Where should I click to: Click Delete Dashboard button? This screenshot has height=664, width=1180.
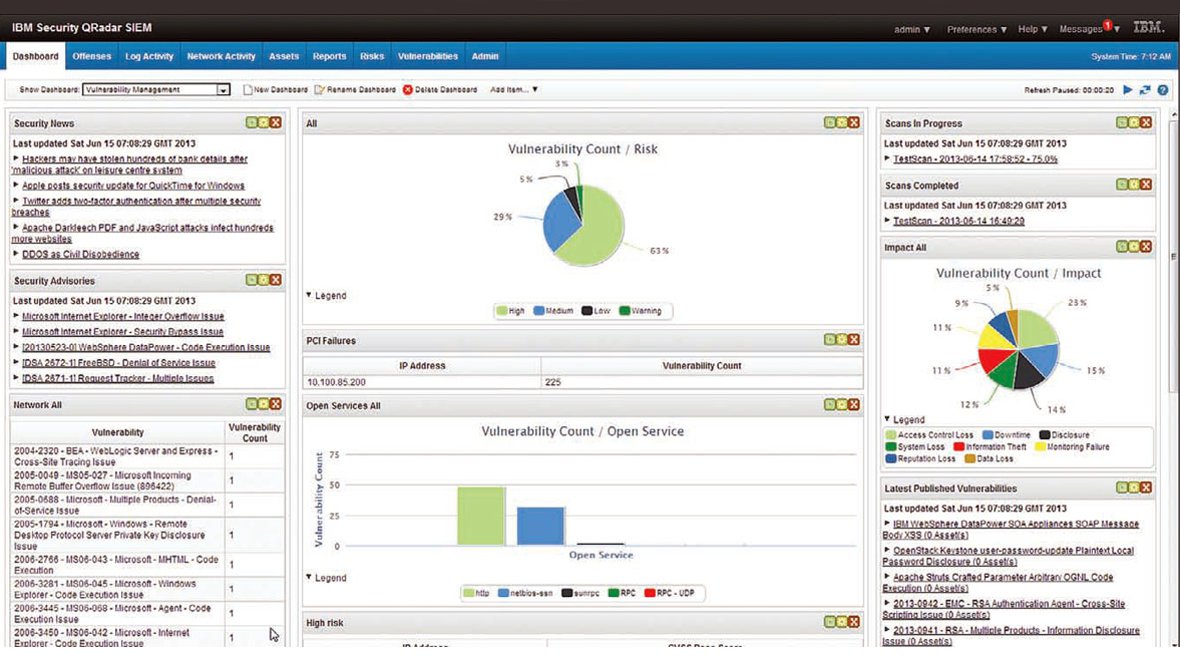coord(439,90)
